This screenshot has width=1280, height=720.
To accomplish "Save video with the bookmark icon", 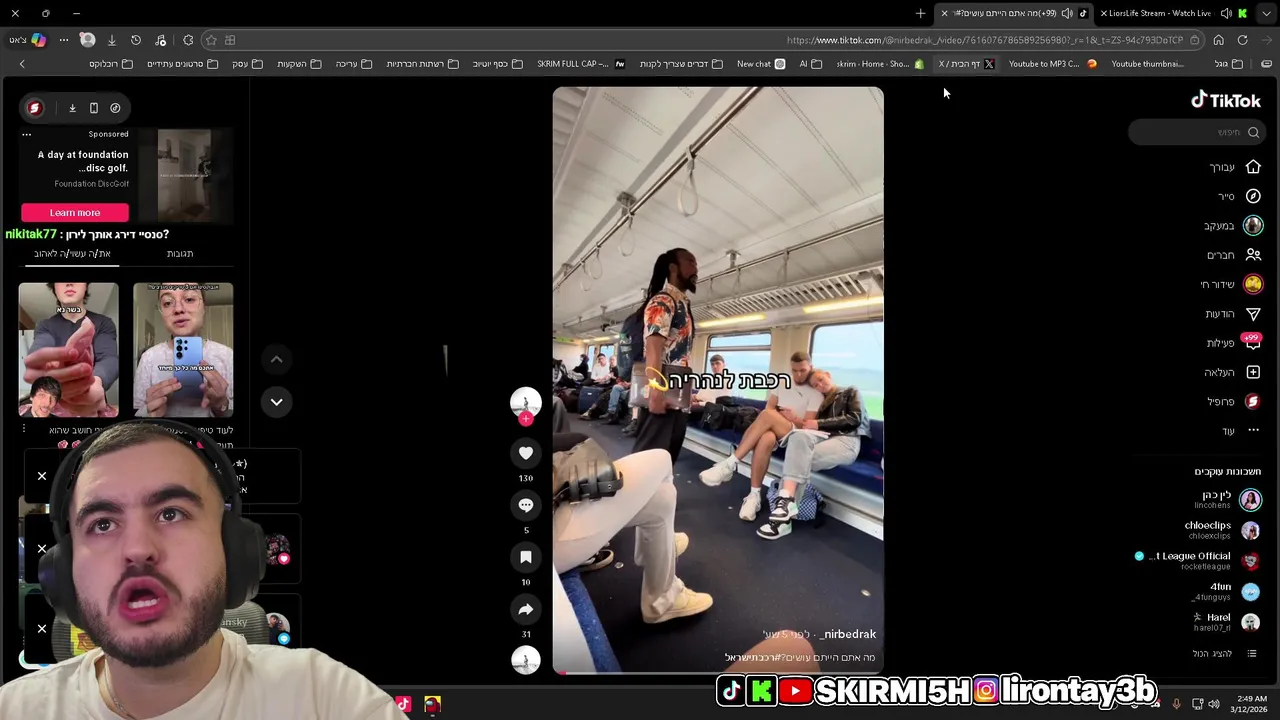I will [525, 557].
